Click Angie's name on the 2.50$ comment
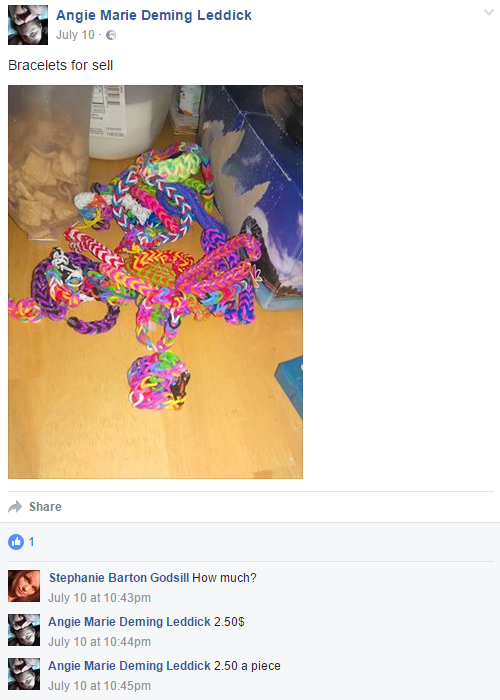 coord(129,622)
